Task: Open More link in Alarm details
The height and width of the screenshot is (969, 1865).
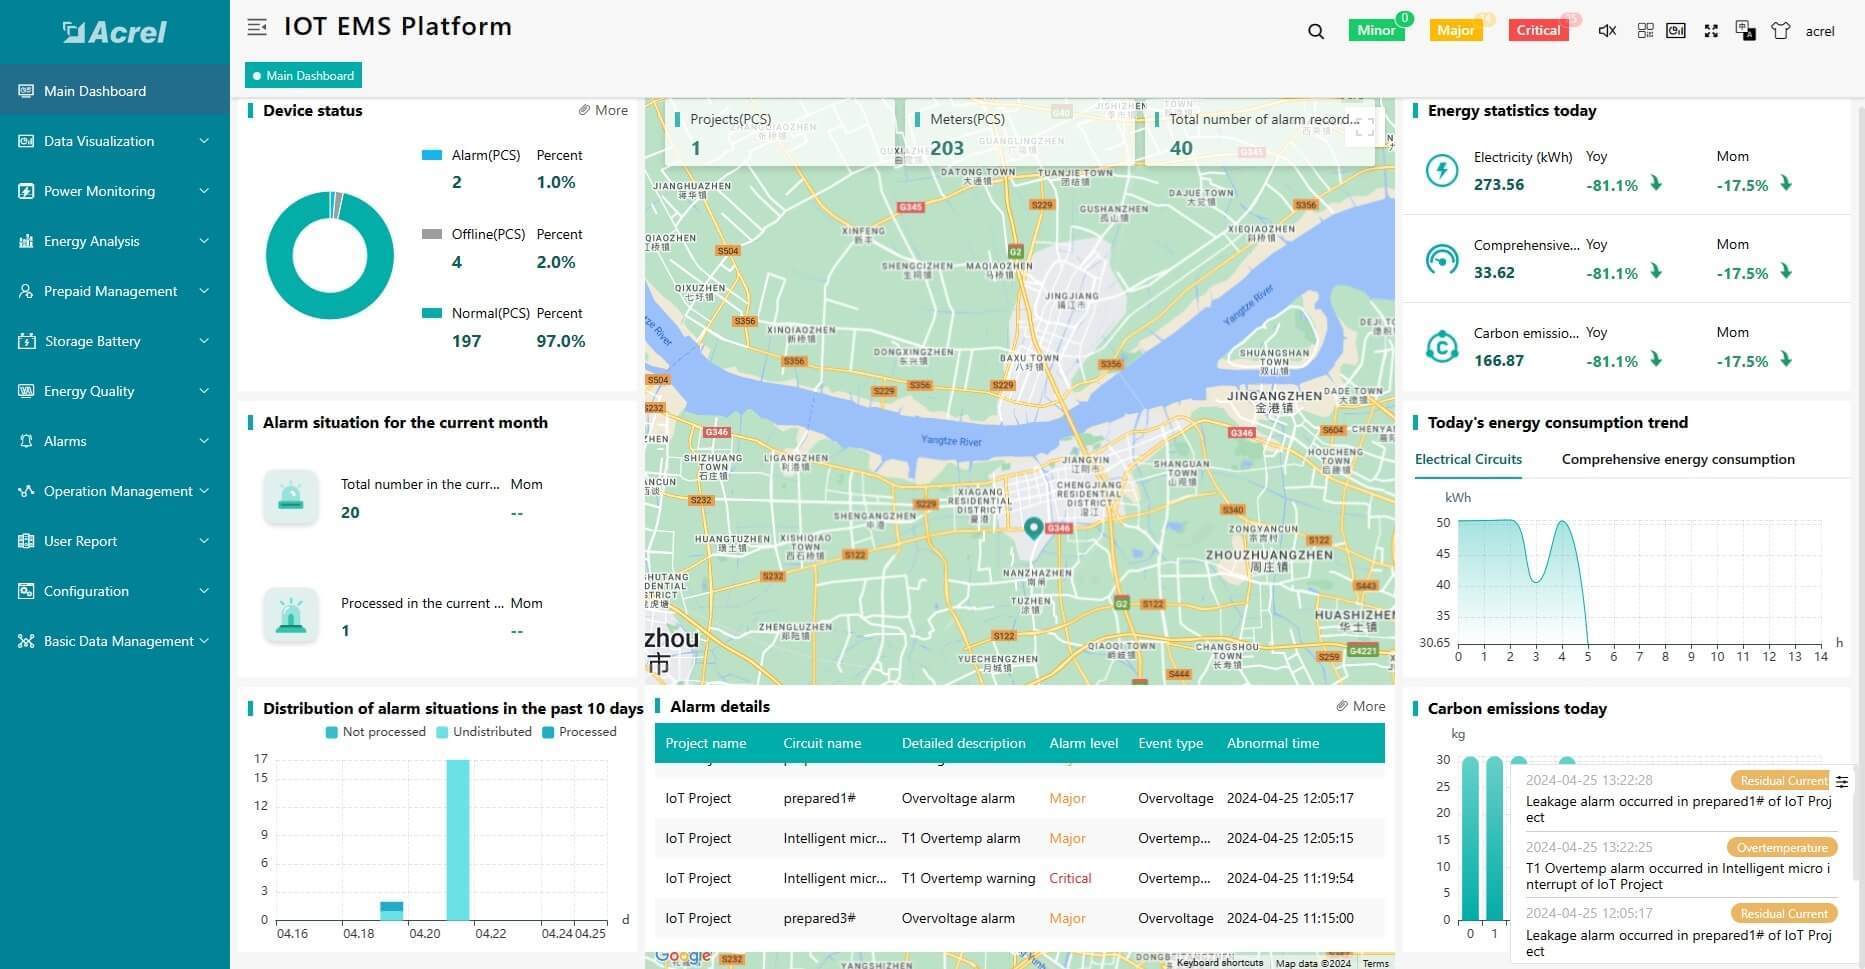Action: tap(1361, 706)
